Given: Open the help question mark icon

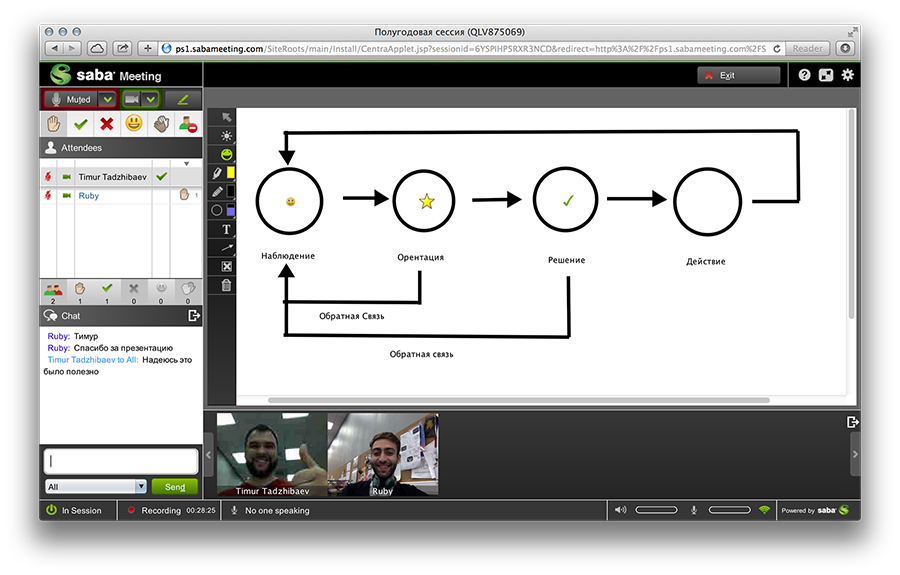Looking at the screenshot, I should click(804, 75).
